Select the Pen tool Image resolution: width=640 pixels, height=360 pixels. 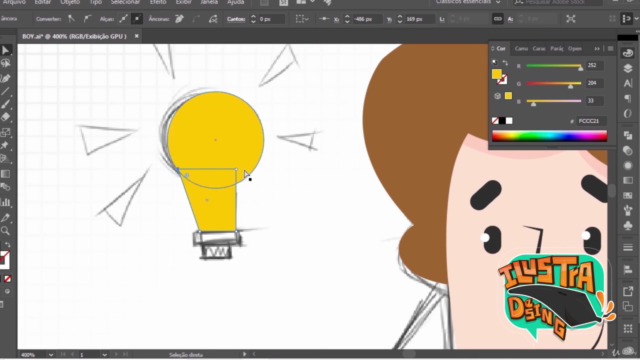point(5,78)
